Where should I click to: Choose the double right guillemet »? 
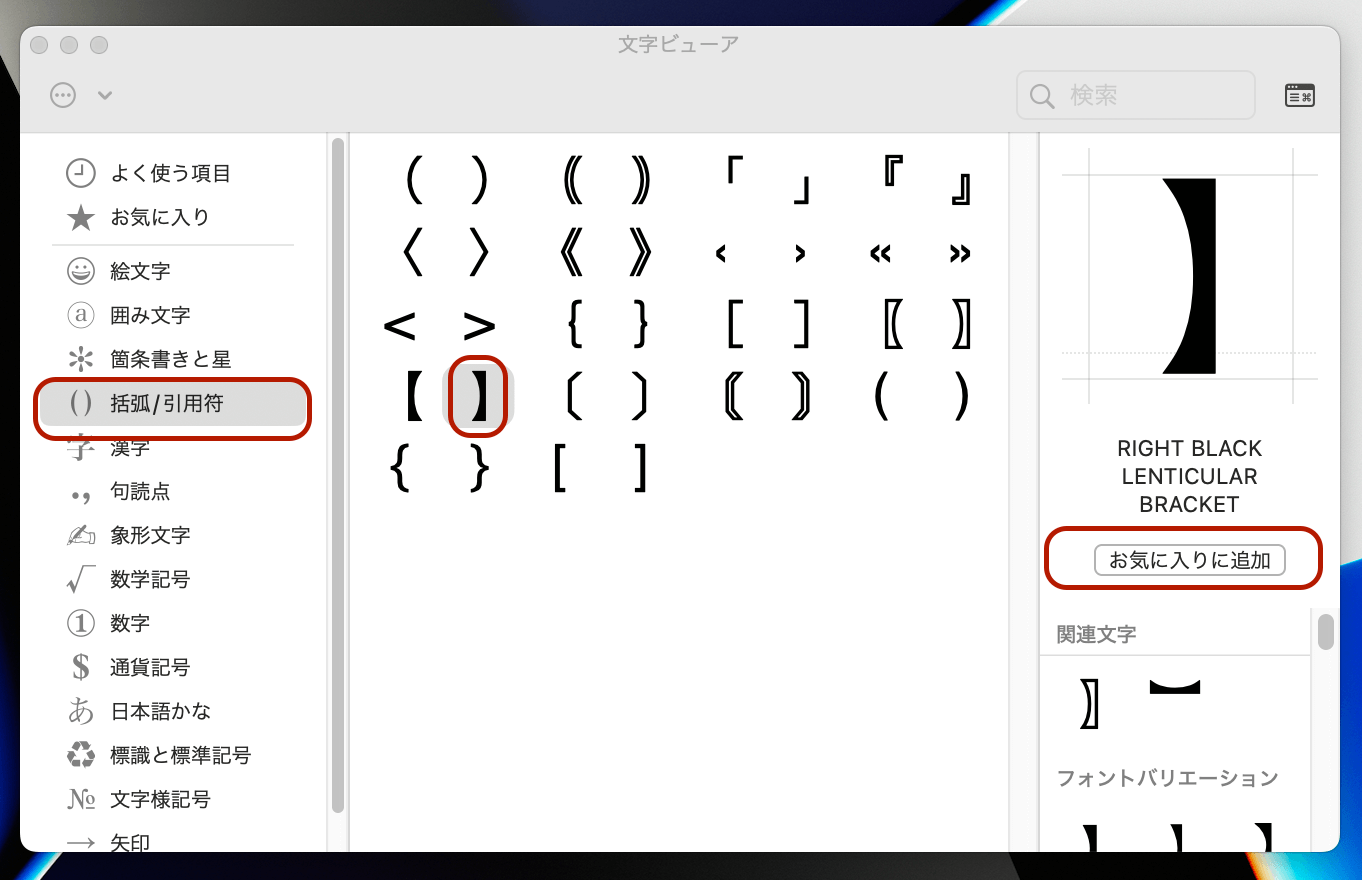click(960, 254)
